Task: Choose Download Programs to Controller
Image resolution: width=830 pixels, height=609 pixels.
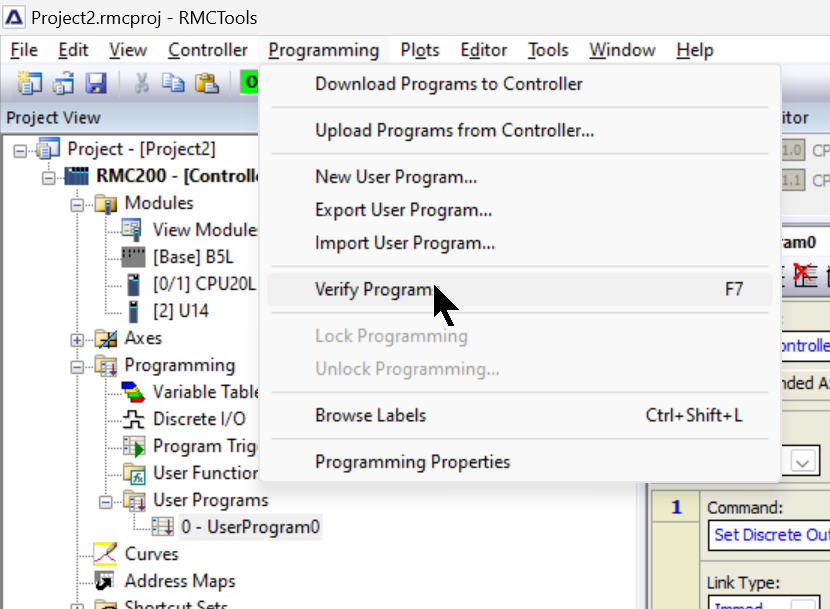Action: (x=520, y=84)
